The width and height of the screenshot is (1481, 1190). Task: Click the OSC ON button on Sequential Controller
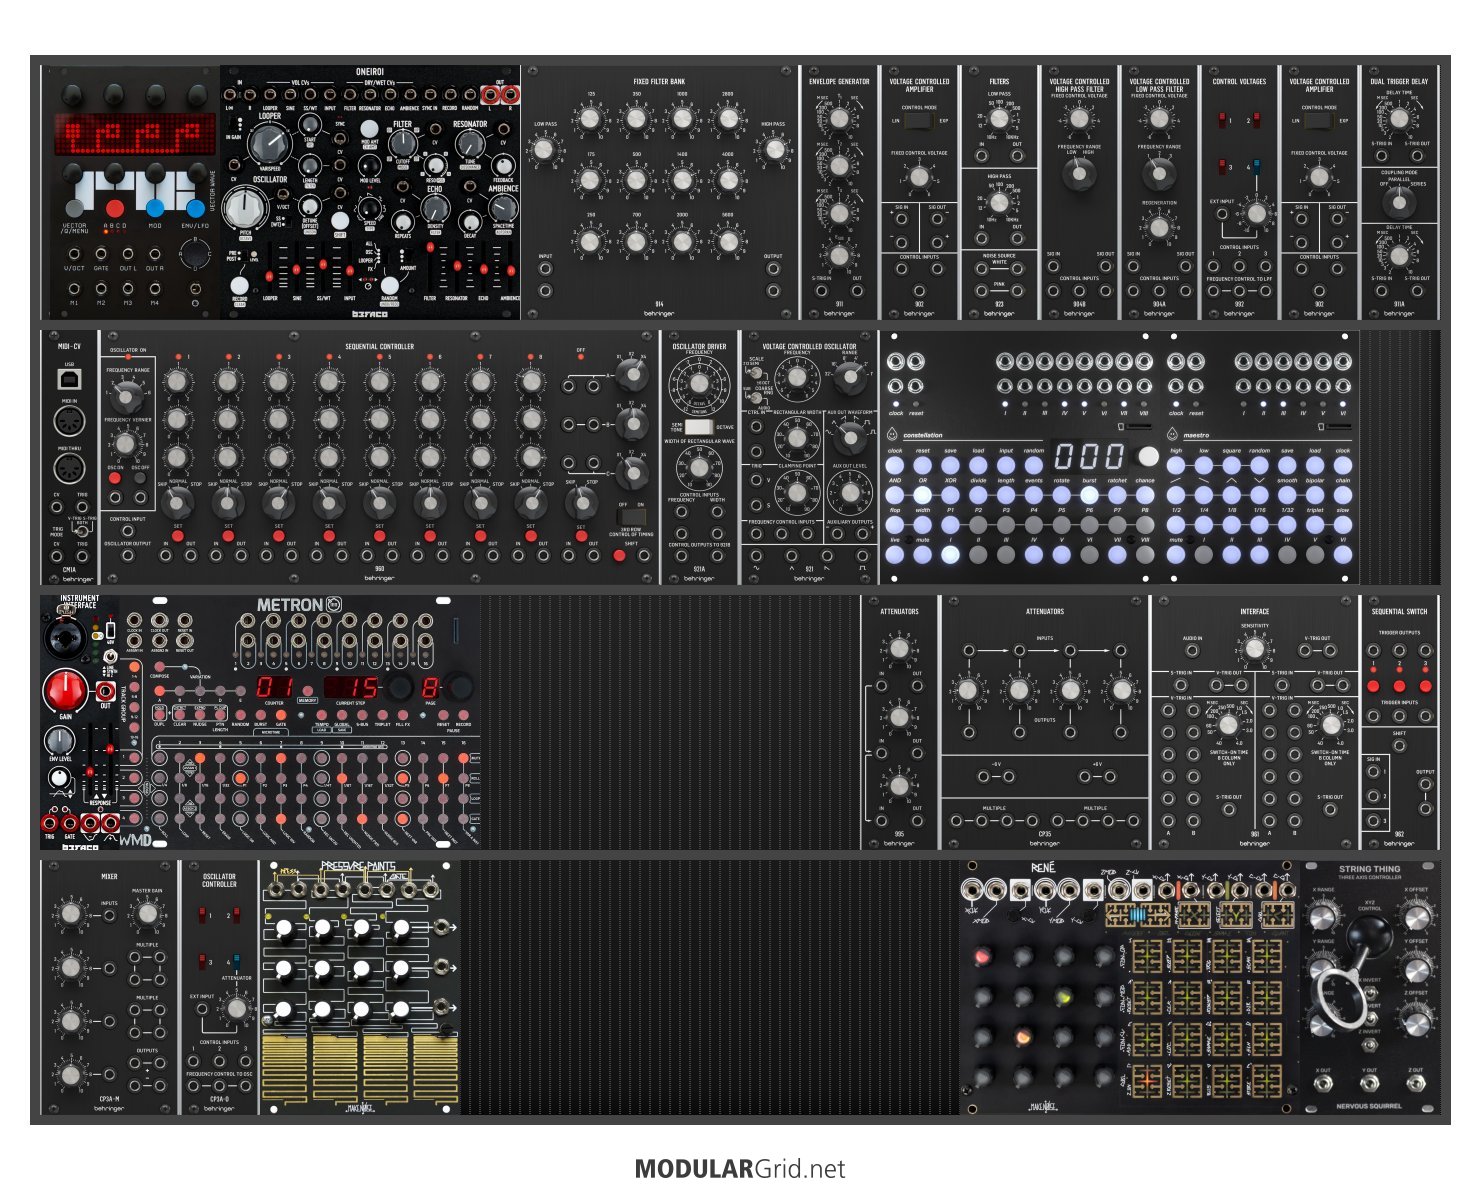click(115, 478)
